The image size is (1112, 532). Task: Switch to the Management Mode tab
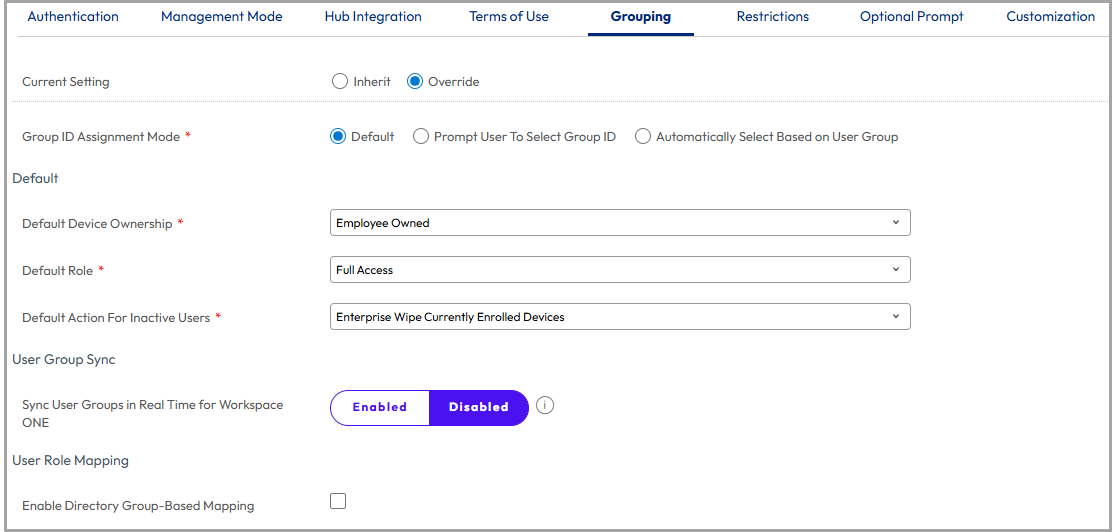coord(221,16)
